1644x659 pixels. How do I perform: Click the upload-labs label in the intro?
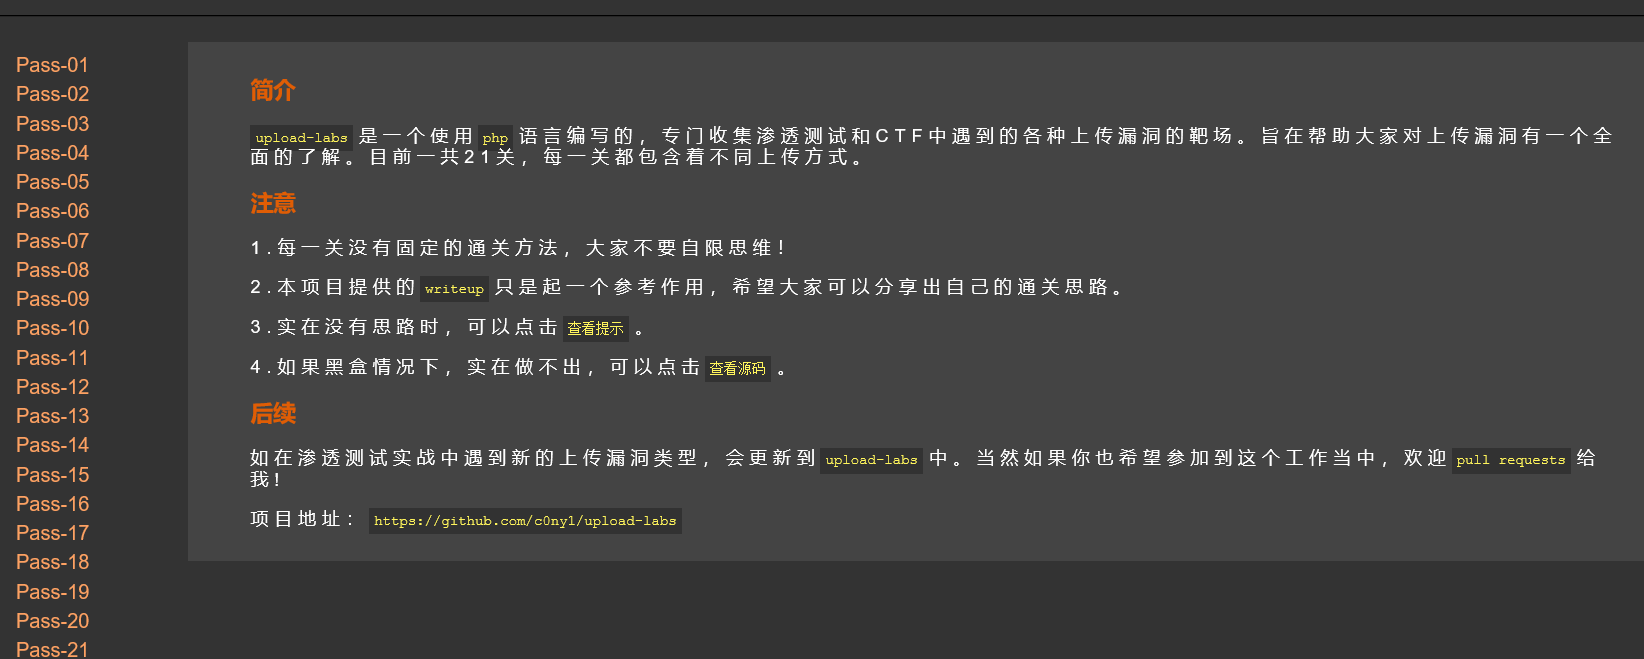pos(301,138)
